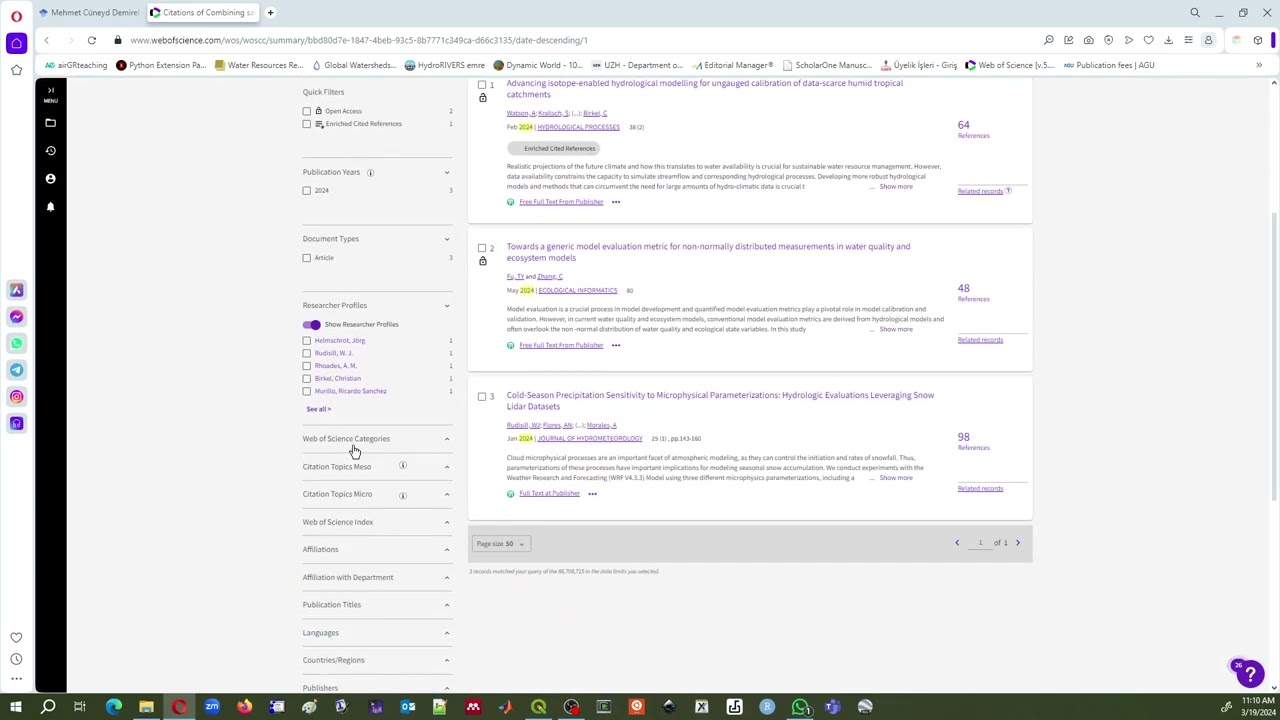Select record 1 checkbox
The image size is (1280, 720).
tap(482, 85)
